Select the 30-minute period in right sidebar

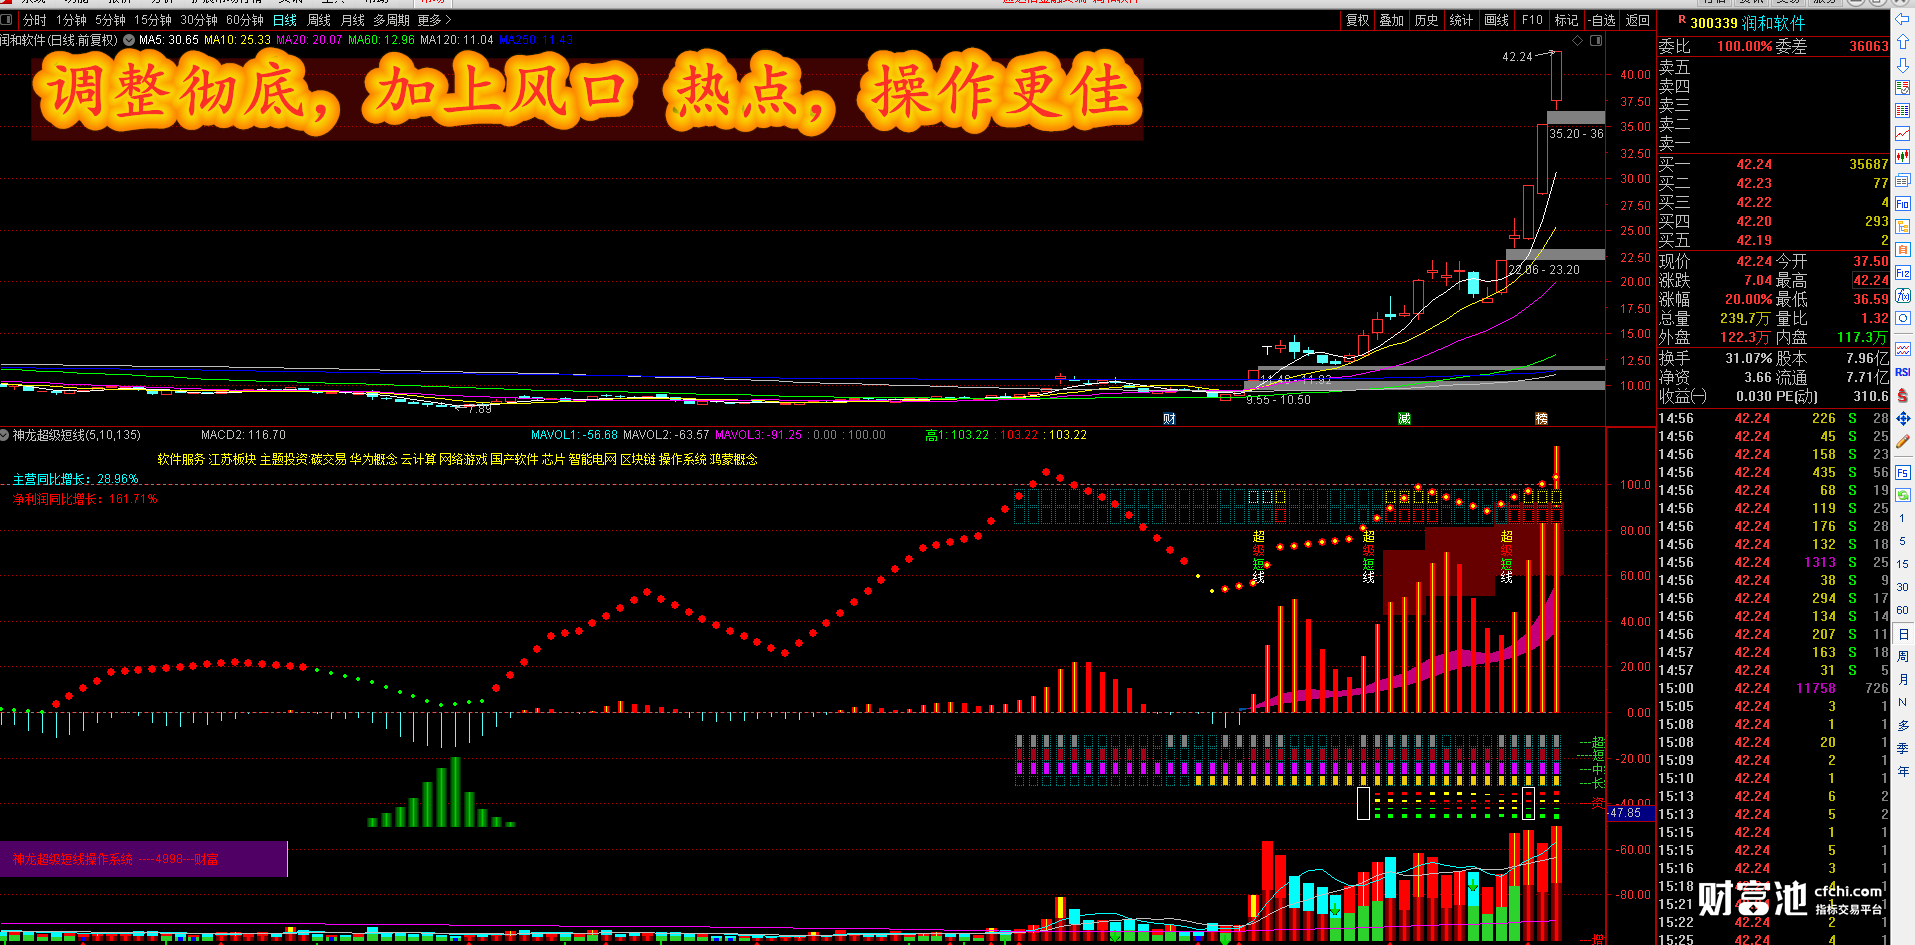tap(1902, 587)
